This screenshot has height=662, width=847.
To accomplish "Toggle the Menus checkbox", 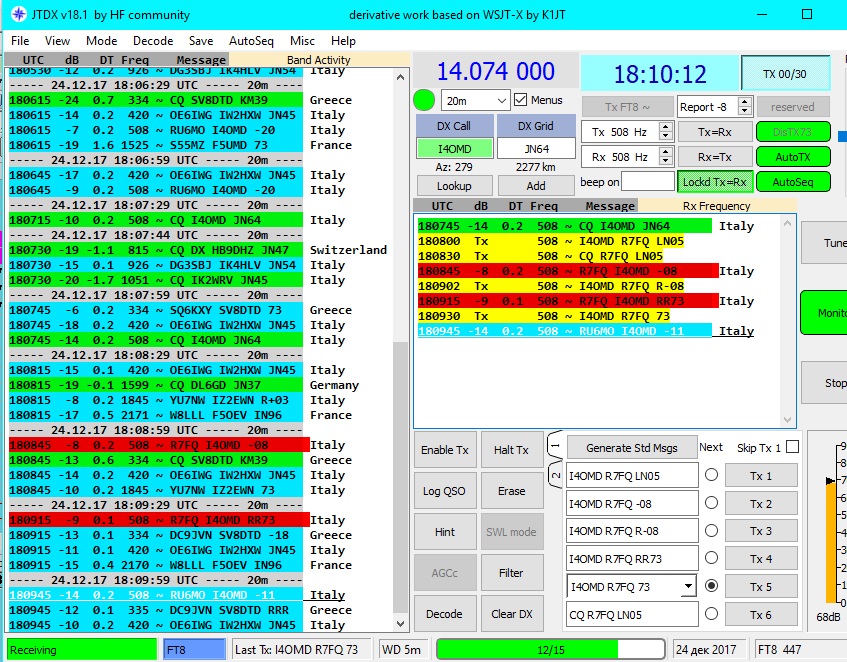I will point(521,100).
